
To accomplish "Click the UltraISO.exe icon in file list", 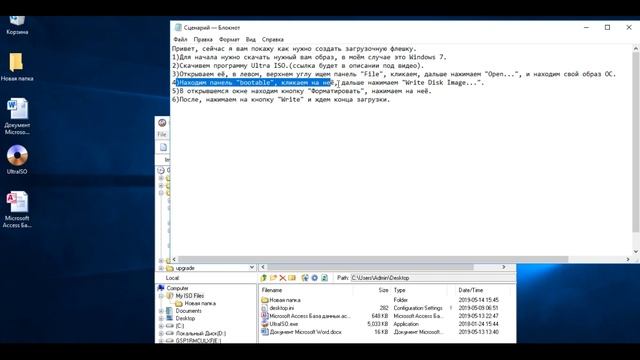I will 264,324.
